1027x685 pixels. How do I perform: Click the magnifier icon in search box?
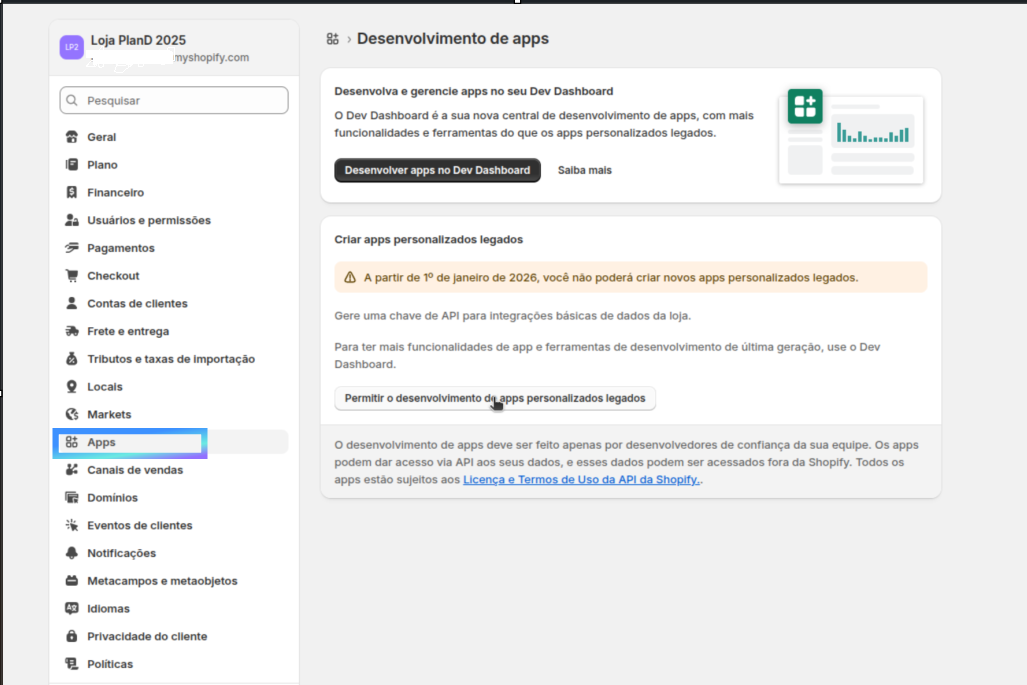pyautogui.click(x=72, y=100)
